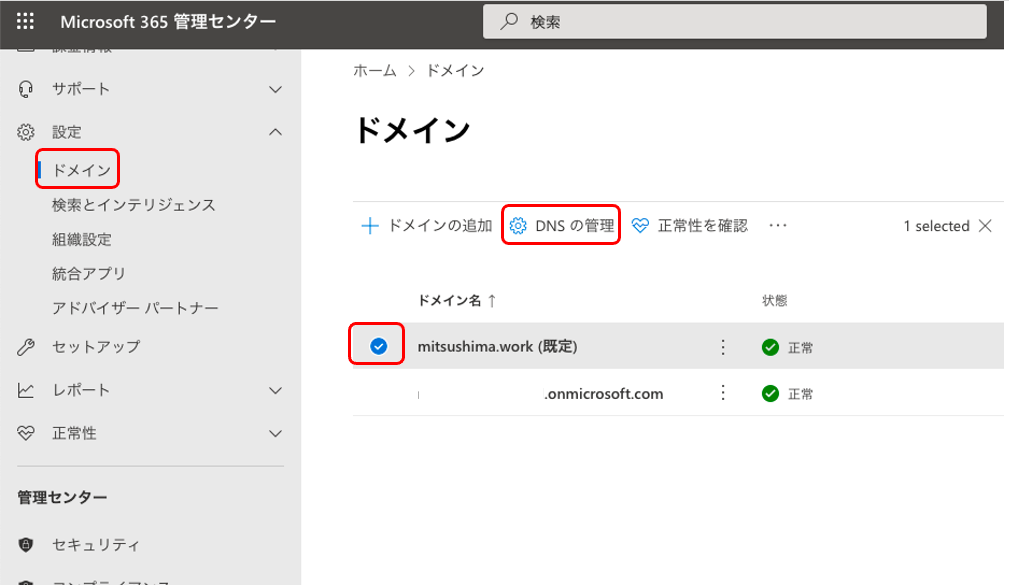The height and width of the screenshot is (585, 1009).
Task: Open 統合アプリ in the sidebar
Action: tap(89, 274)
